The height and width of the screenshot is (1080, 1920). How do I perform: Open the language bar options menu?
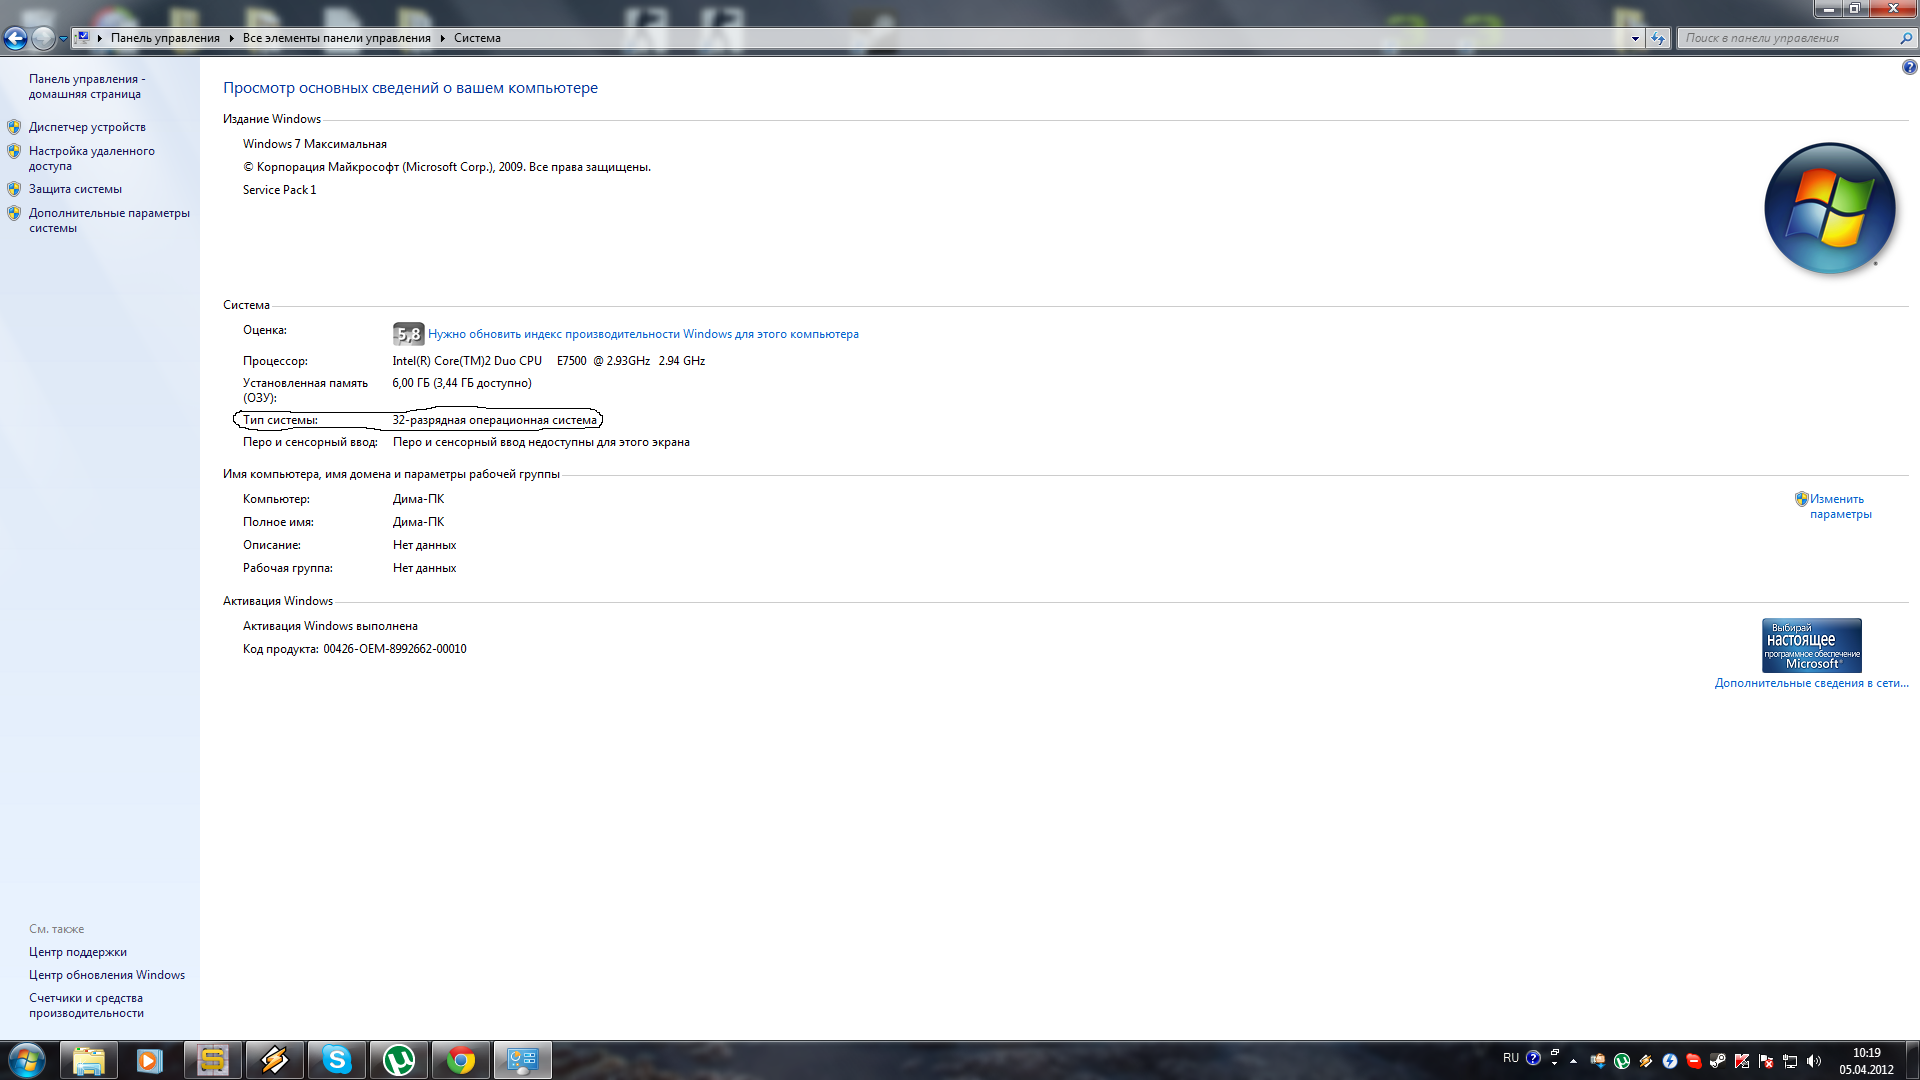[1554, 1064]
